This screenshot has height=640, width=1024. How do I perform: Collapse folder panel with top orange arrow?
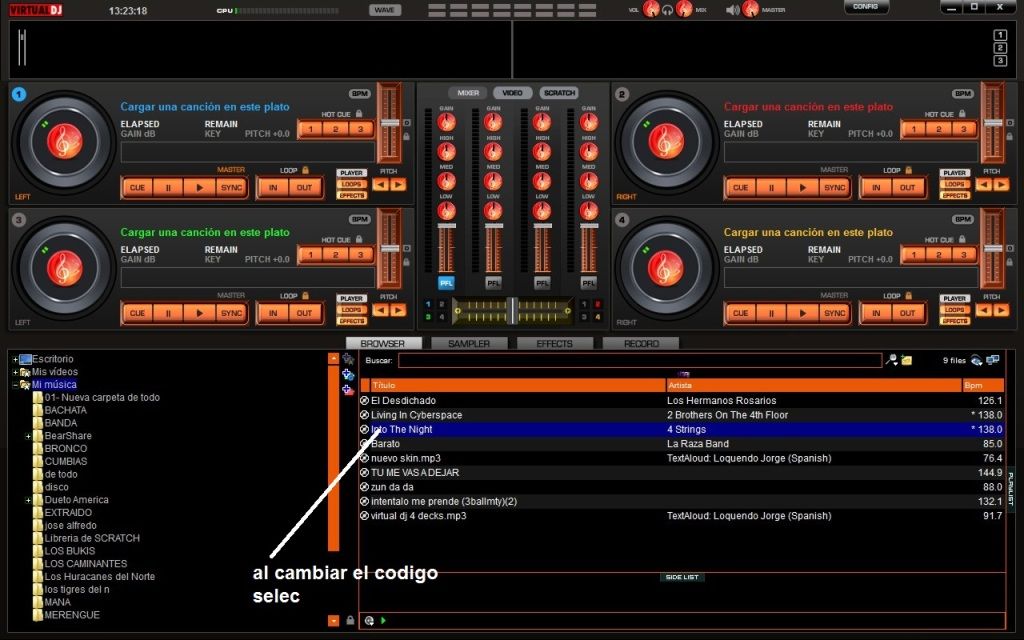[x=333, y=359]
